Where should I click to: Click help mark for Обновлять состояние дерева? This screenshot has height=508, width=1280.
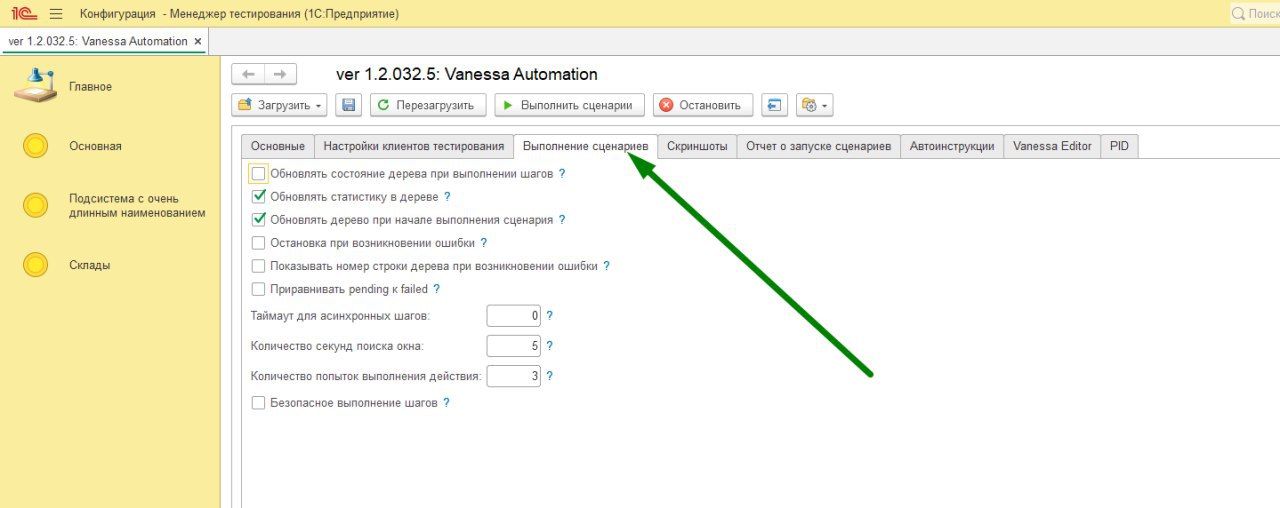[562, 174]
